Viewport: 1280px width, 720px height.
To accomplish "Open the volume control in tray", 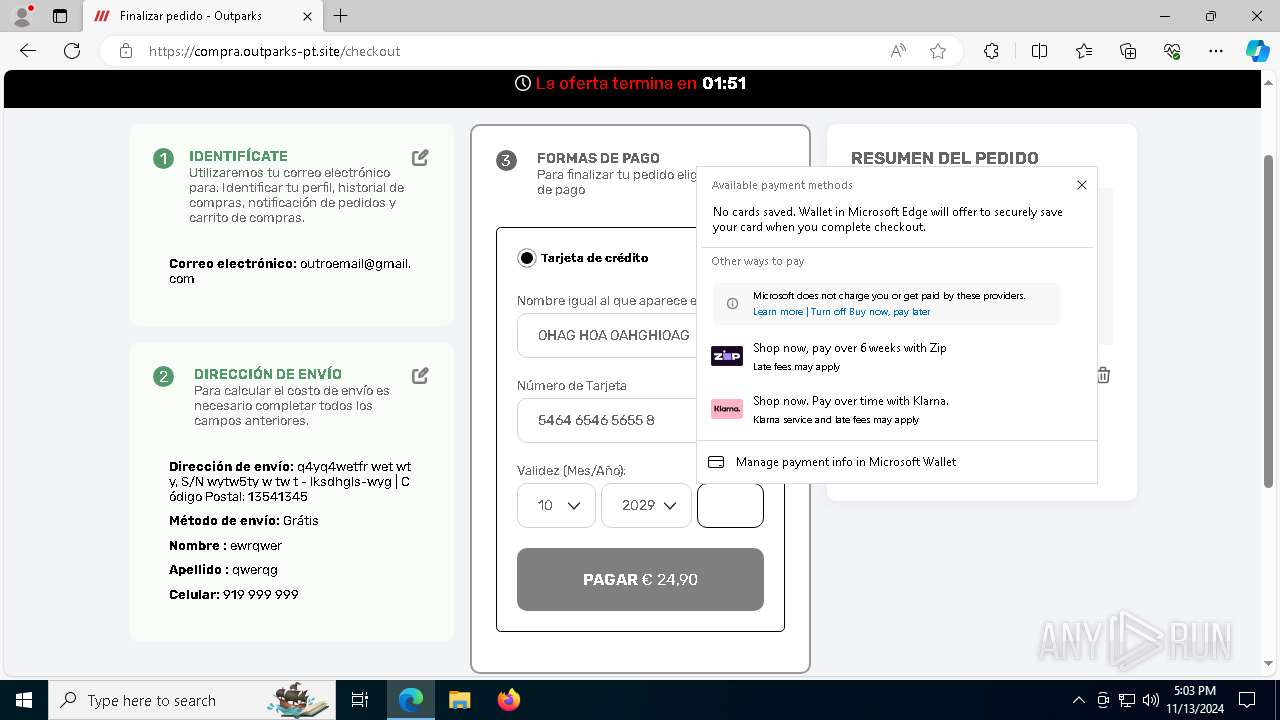I will click(1151, 700).
